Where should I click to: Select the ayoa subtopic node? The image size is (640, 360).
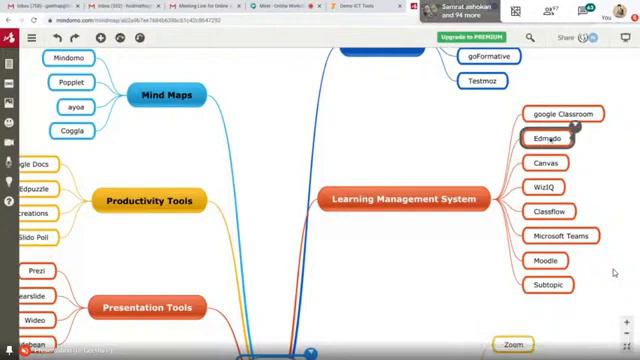tap(76, 107)
